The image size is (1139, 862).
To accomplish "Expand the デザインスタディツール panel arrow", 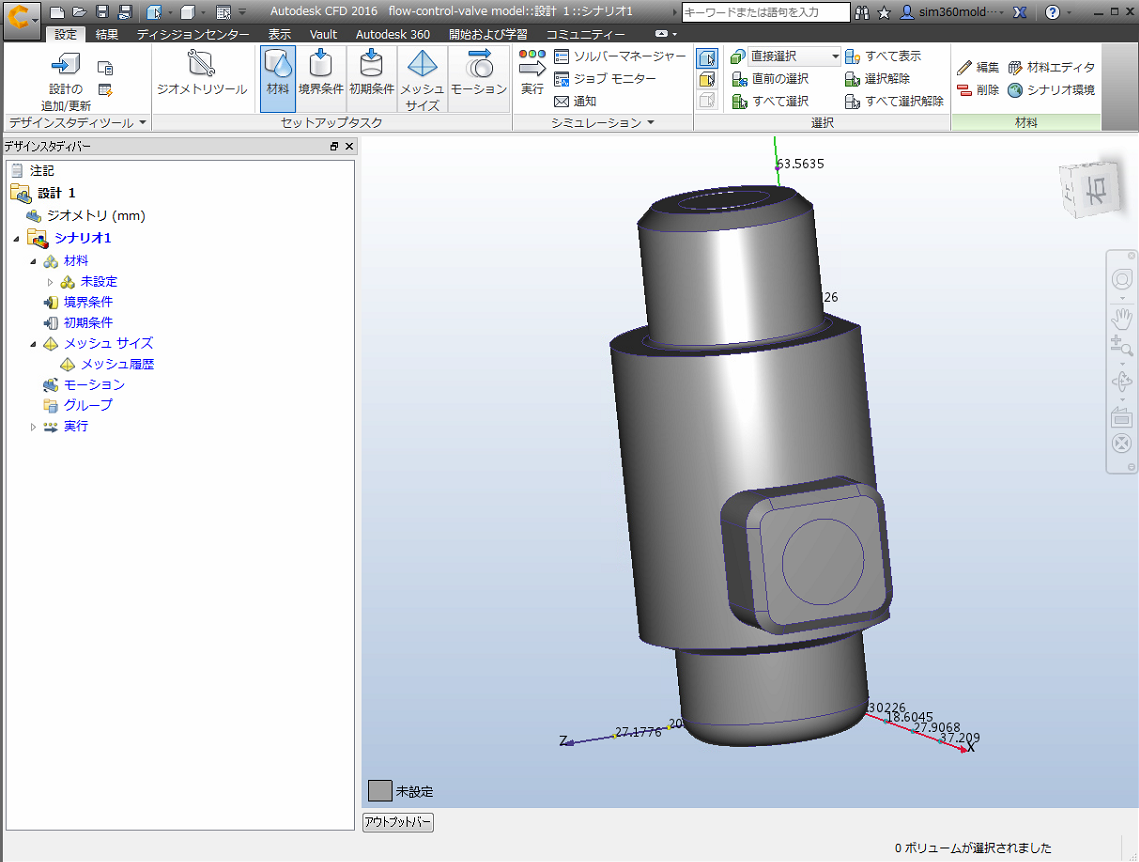I will (x=142, y=123).
